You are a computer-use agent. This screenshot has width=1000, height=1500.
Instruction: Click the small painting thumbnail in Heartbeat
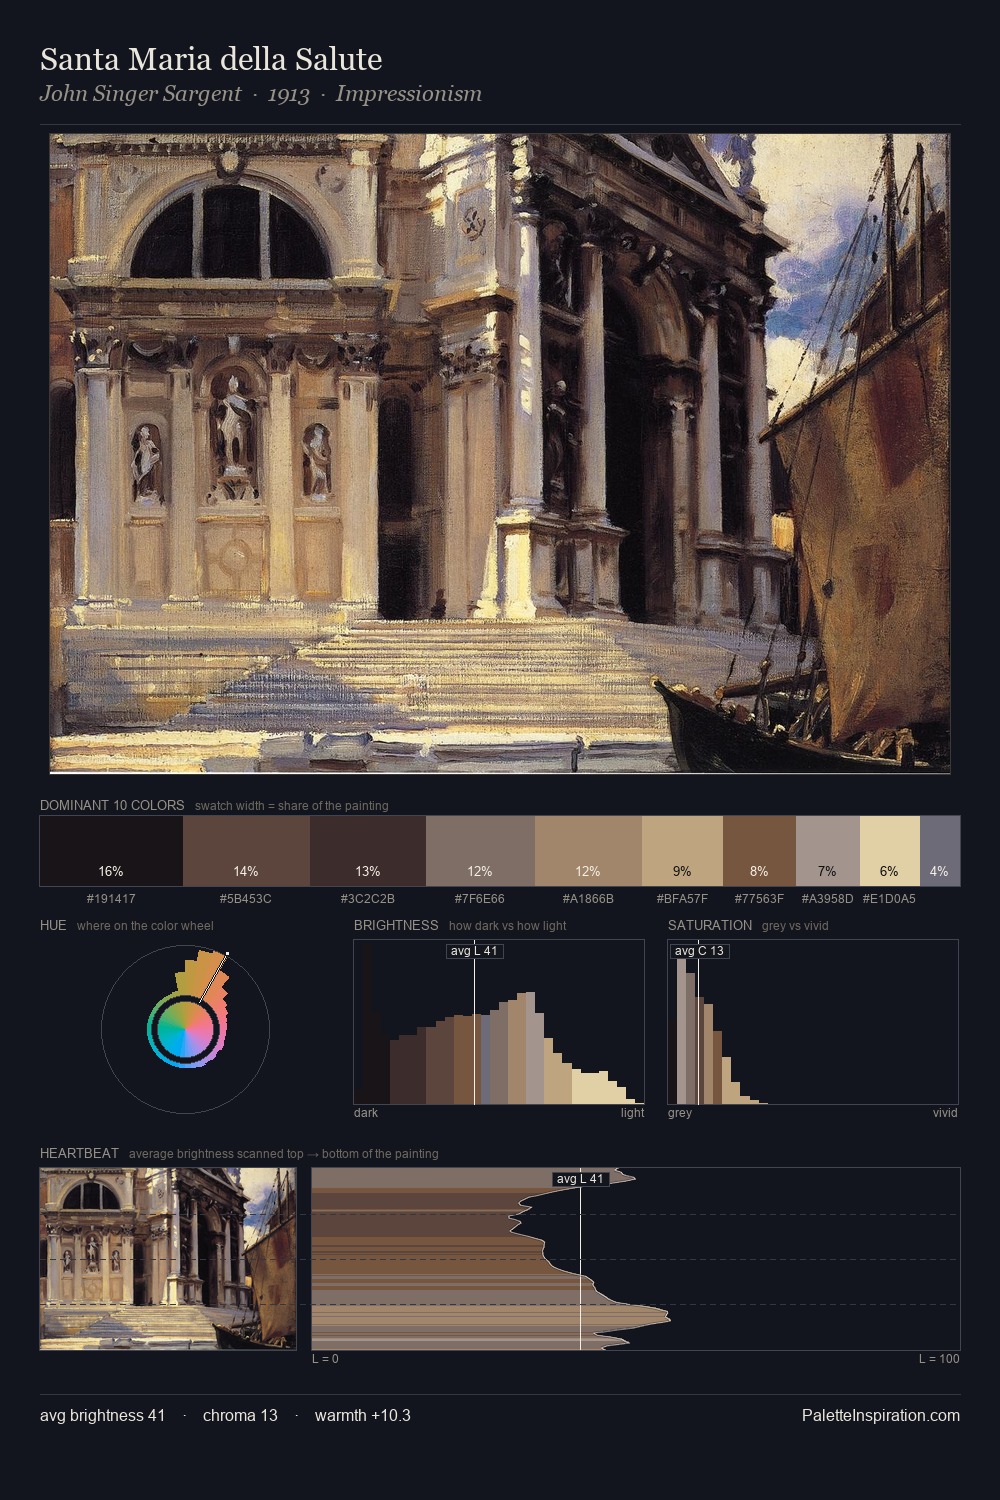click(168, 1259)
